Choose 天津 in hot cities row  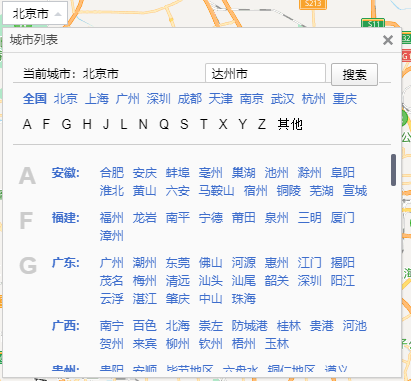(x=221, y=99)
